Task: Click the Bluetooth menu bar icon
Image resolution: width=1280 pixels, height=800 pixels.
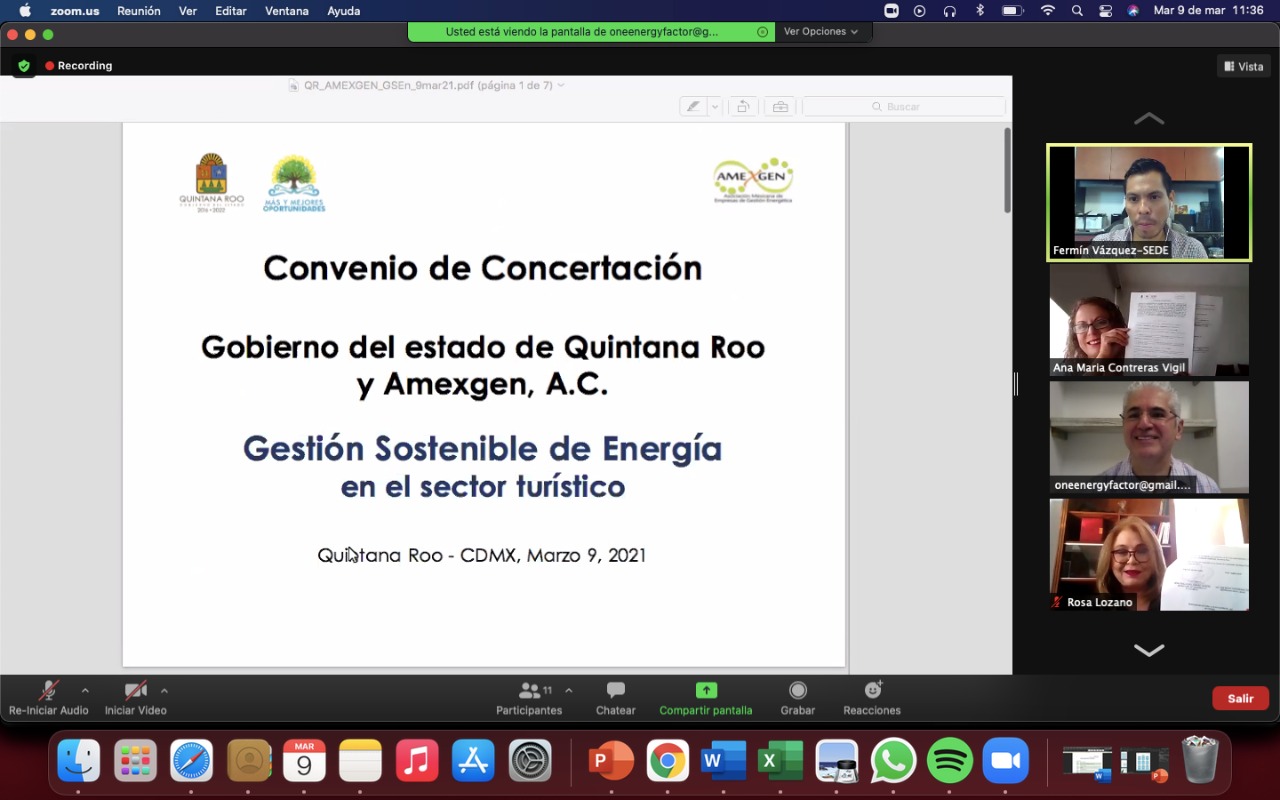Action: point(980,11)
